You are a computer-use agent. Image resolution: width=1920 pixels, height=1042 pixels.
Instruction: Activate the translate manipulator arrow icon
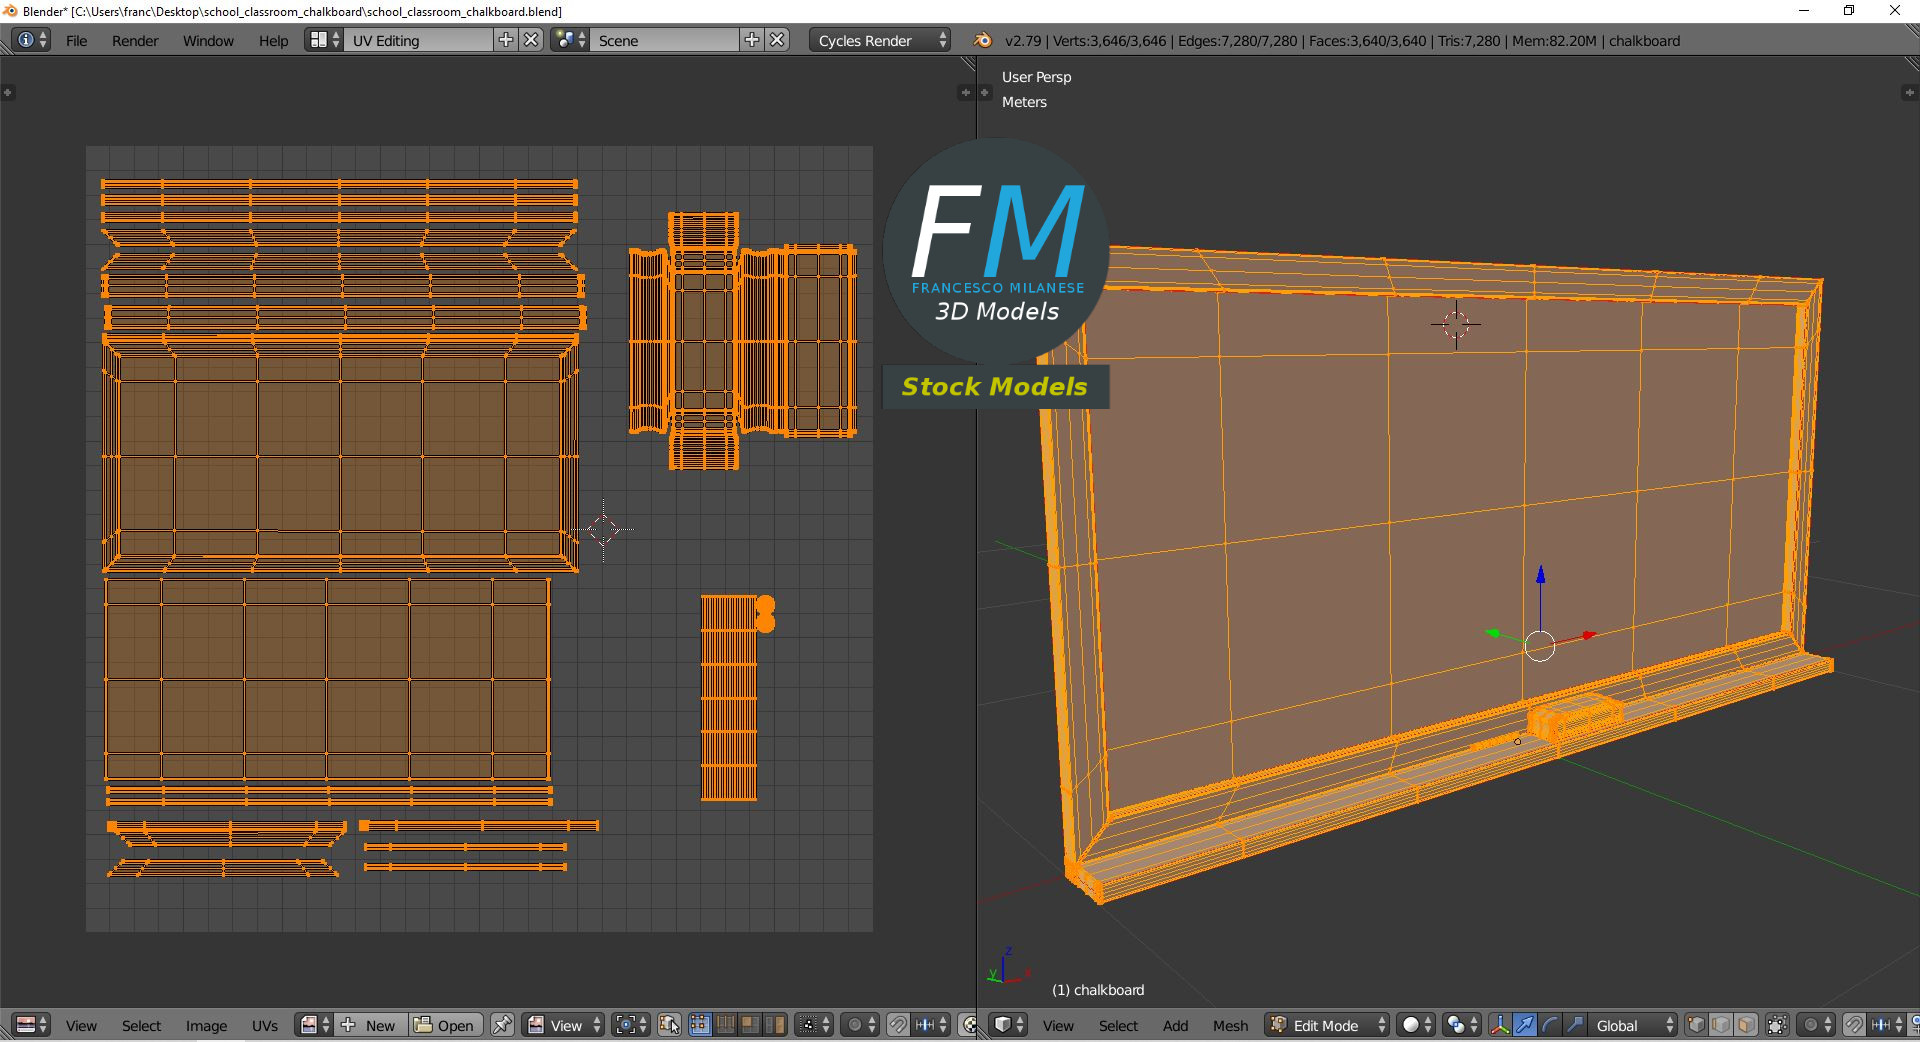click(1525, 1025)
